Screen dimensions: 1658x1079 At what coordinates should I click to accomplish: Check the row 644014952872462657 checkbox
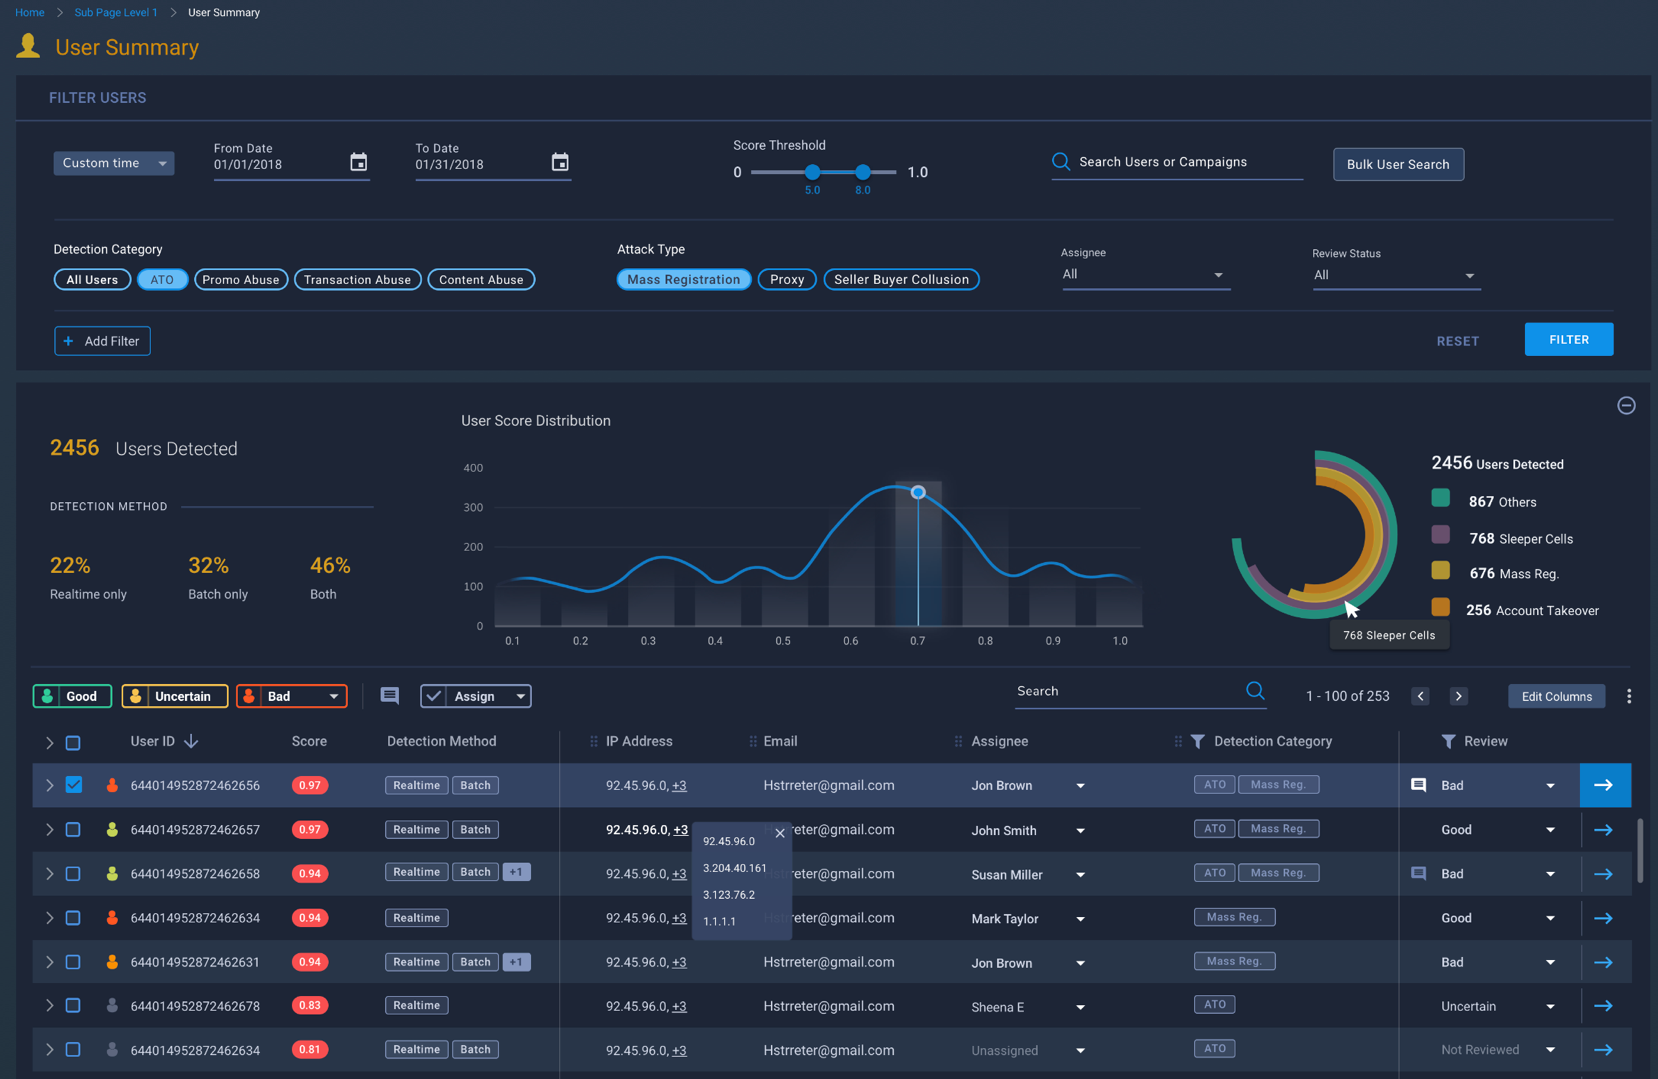click(73, 829)
